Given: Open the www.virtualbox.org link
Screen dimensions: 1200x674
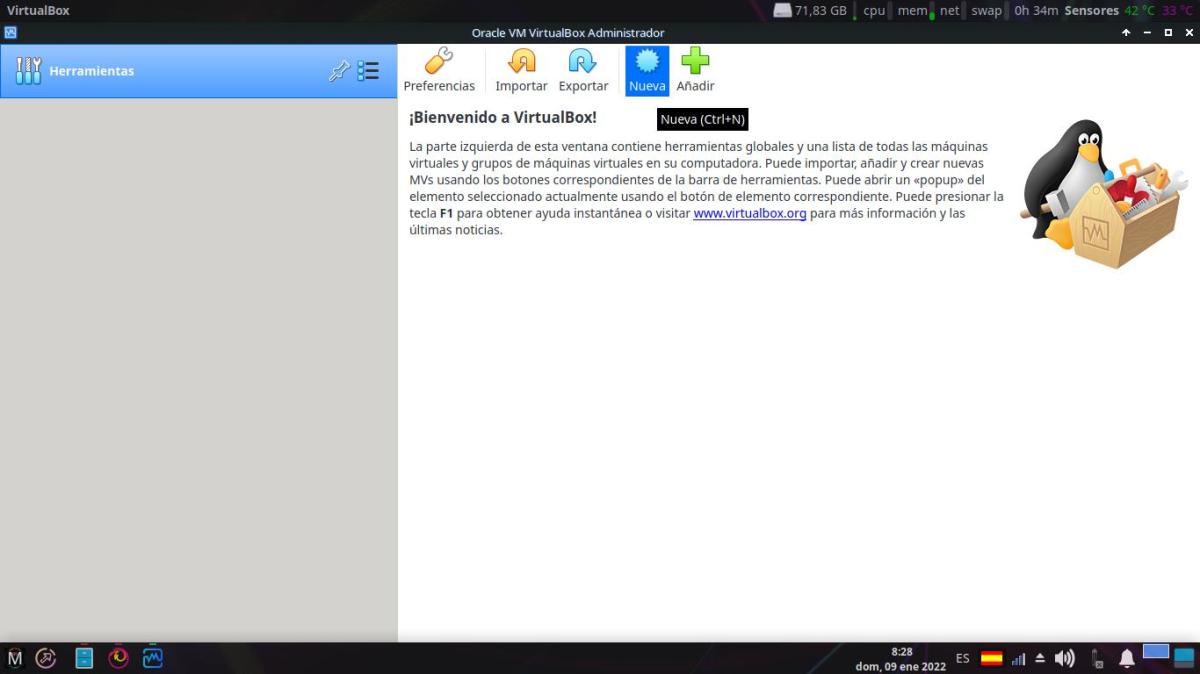Looking at the screenshot, I should 749,214.
